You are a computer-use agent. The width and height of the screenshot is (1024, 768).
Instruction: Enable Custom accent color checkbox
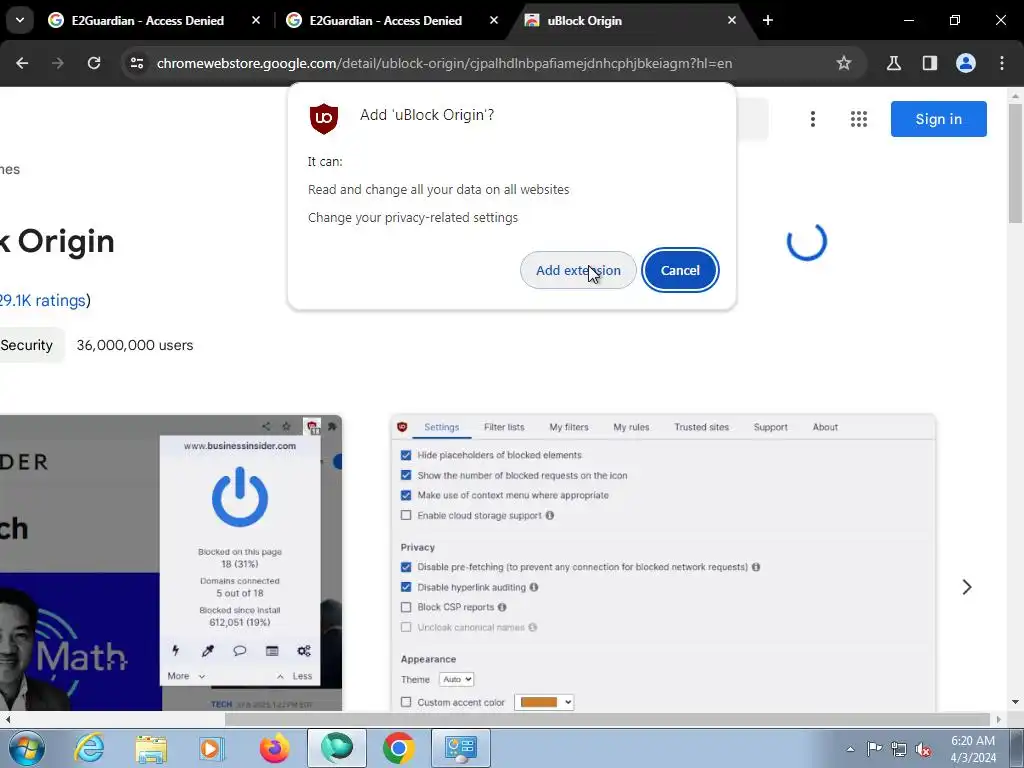click(x=406, y=702)
